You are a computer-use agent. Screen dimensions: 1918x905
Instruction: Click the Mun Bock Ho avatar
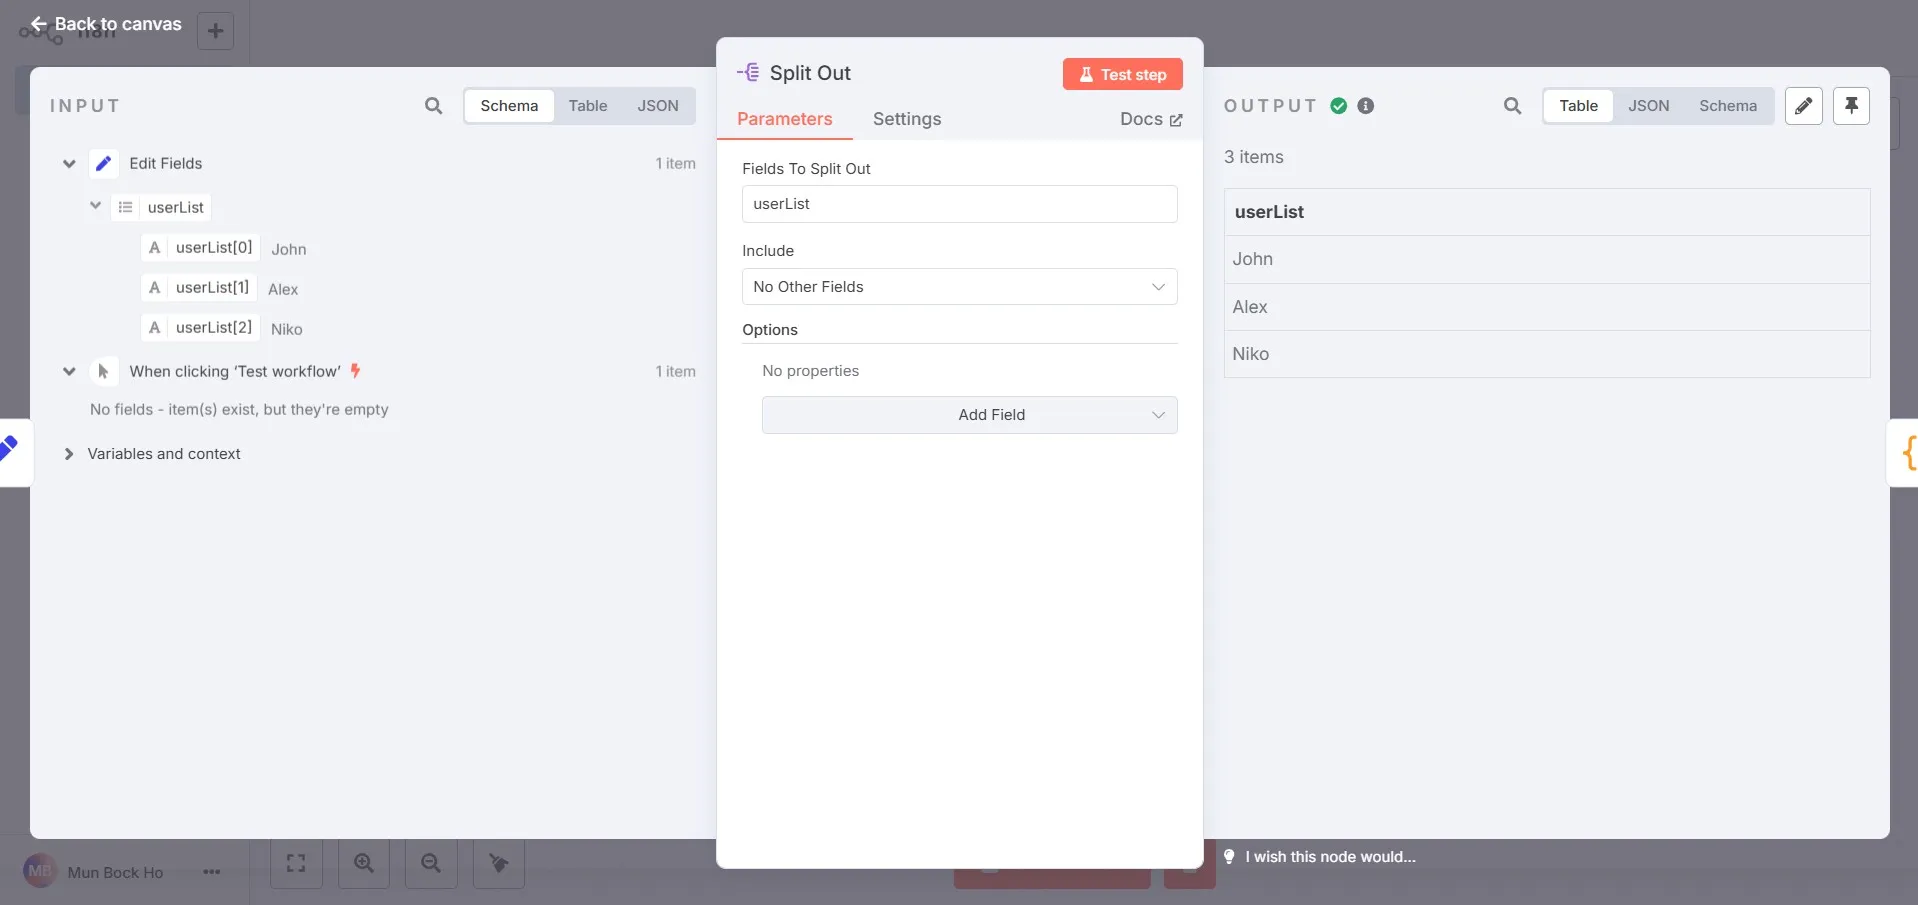pos(40,871)
